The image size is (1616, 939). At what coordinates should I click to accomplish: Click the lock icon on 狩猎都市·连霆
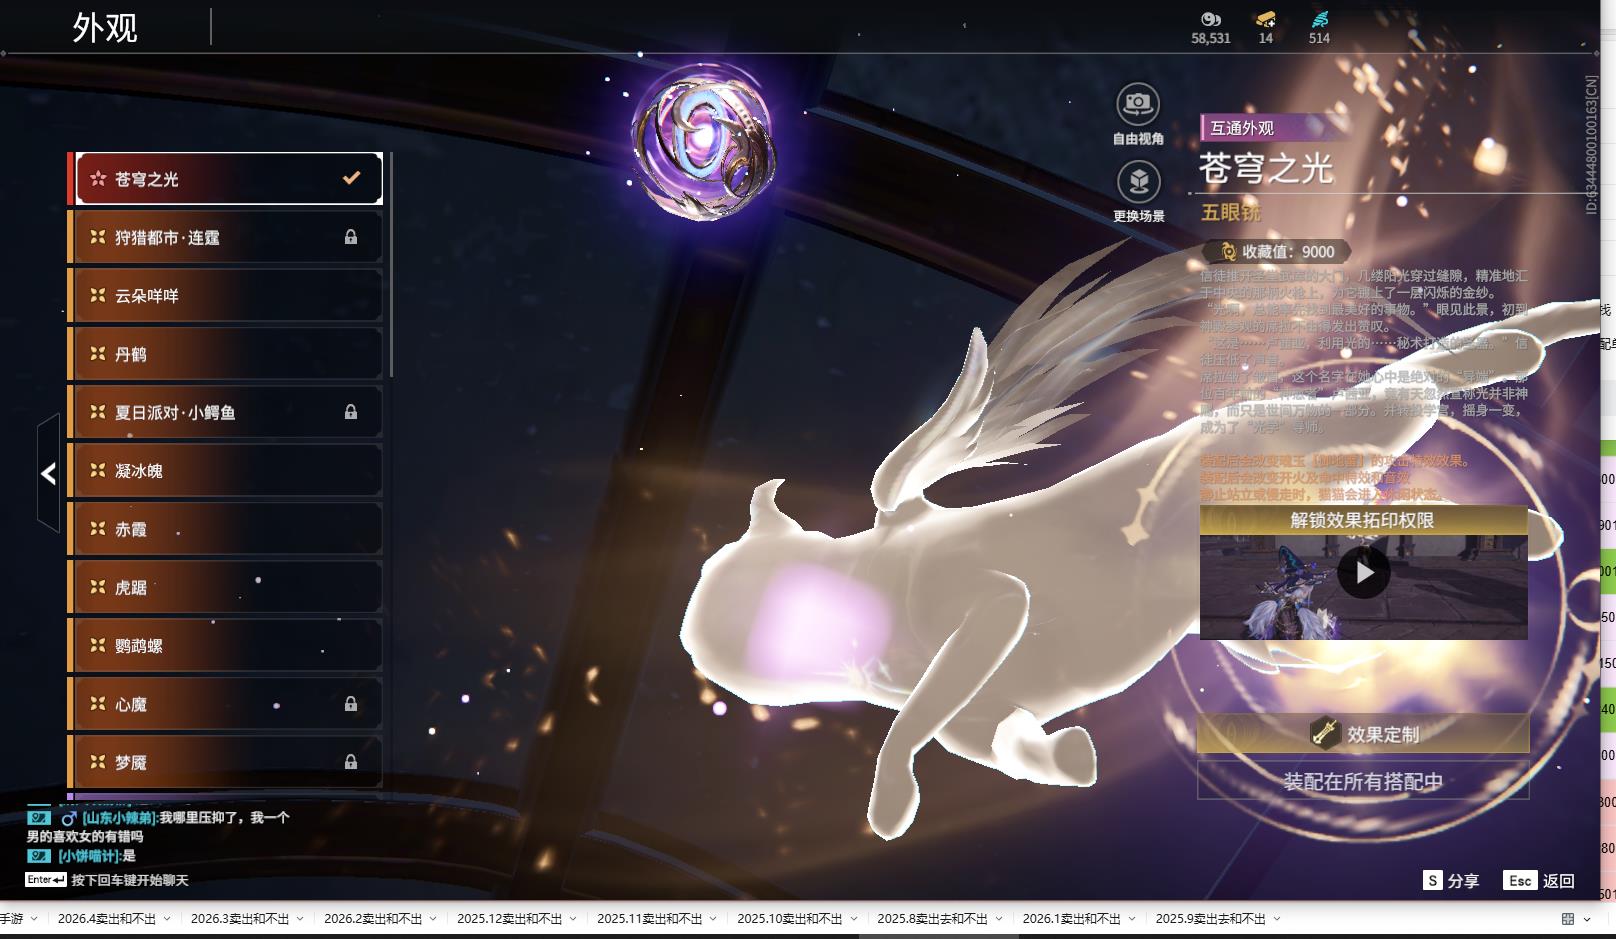351,237
